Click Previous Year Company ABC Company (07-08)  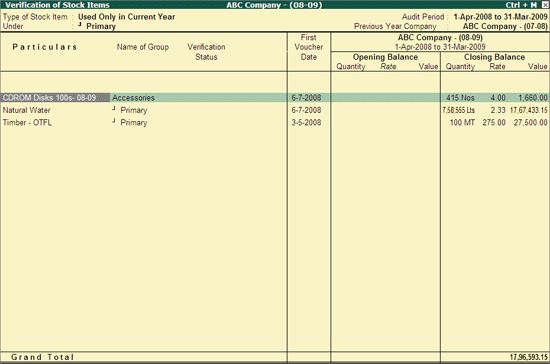tap(505, 26)
